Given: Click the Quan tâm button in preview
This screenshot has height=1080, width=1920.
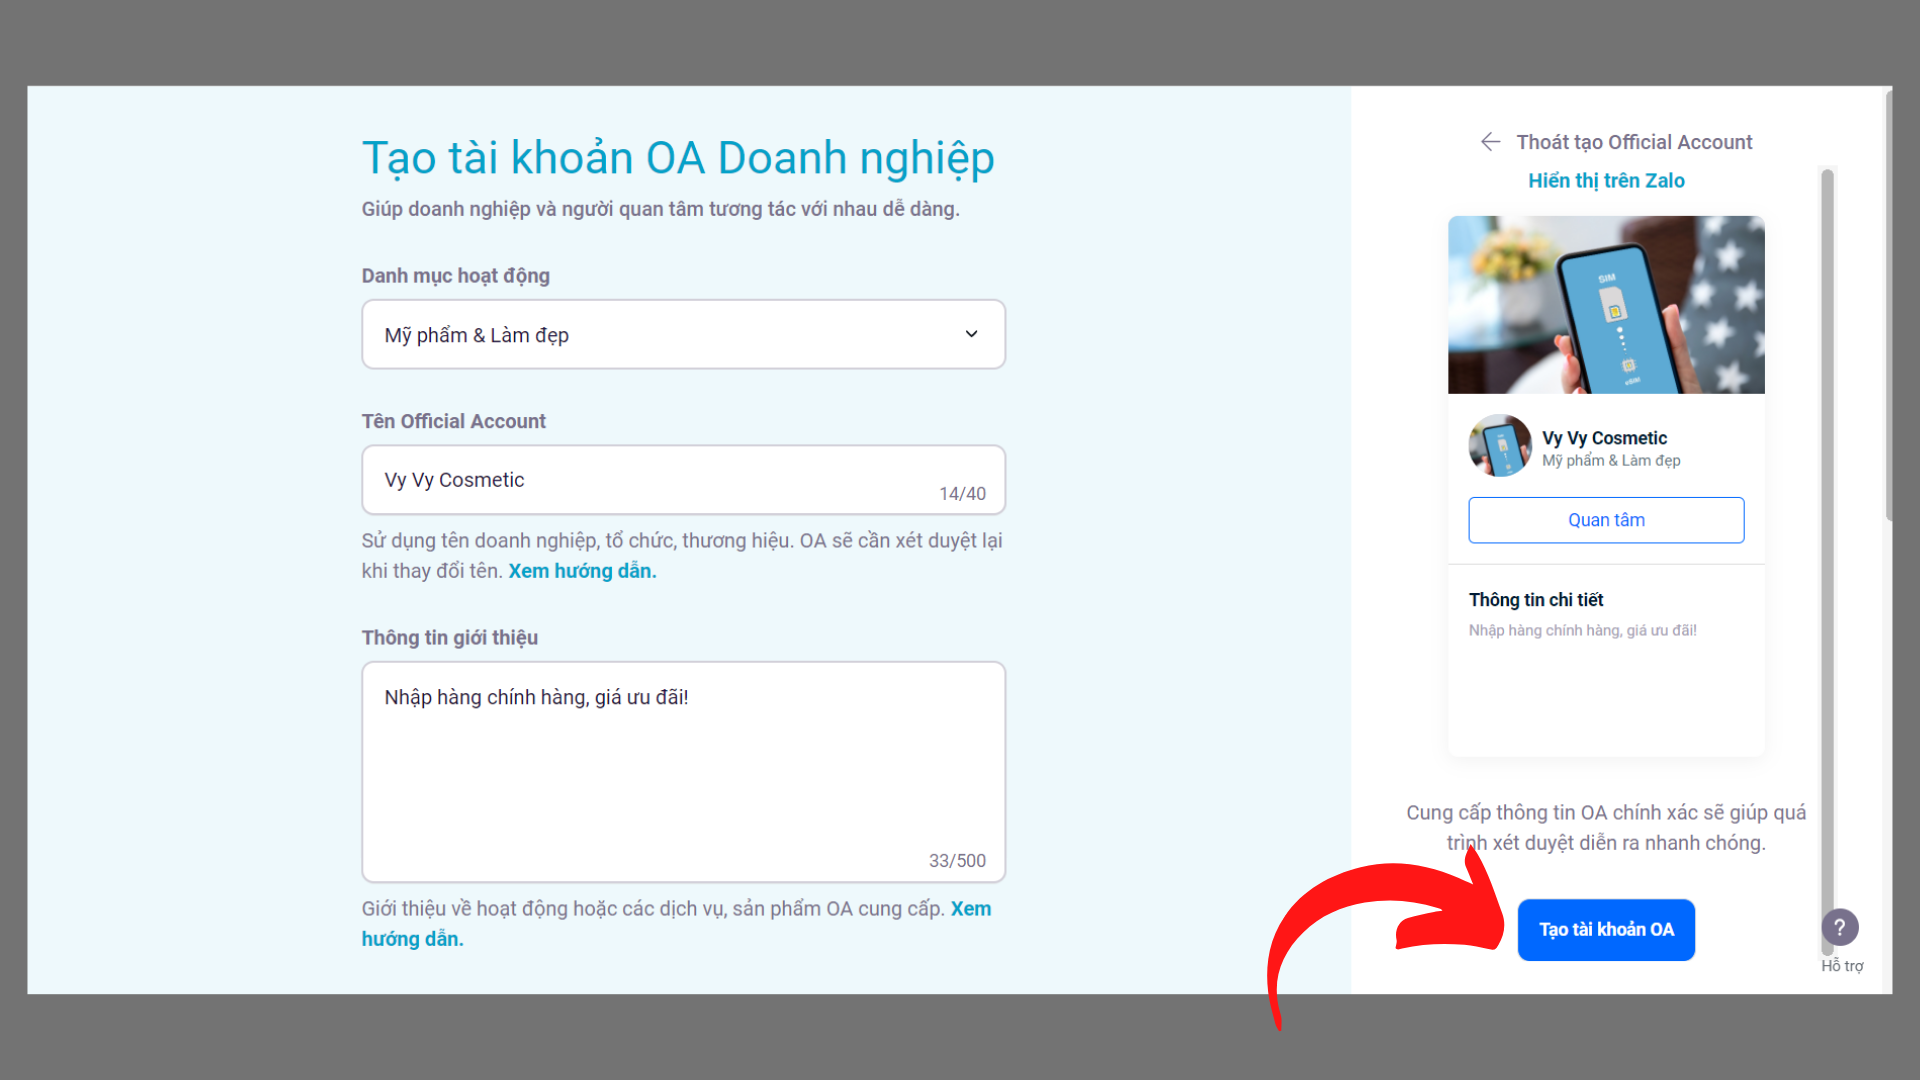Looking at the screenshot, I should coord(1606,520).
